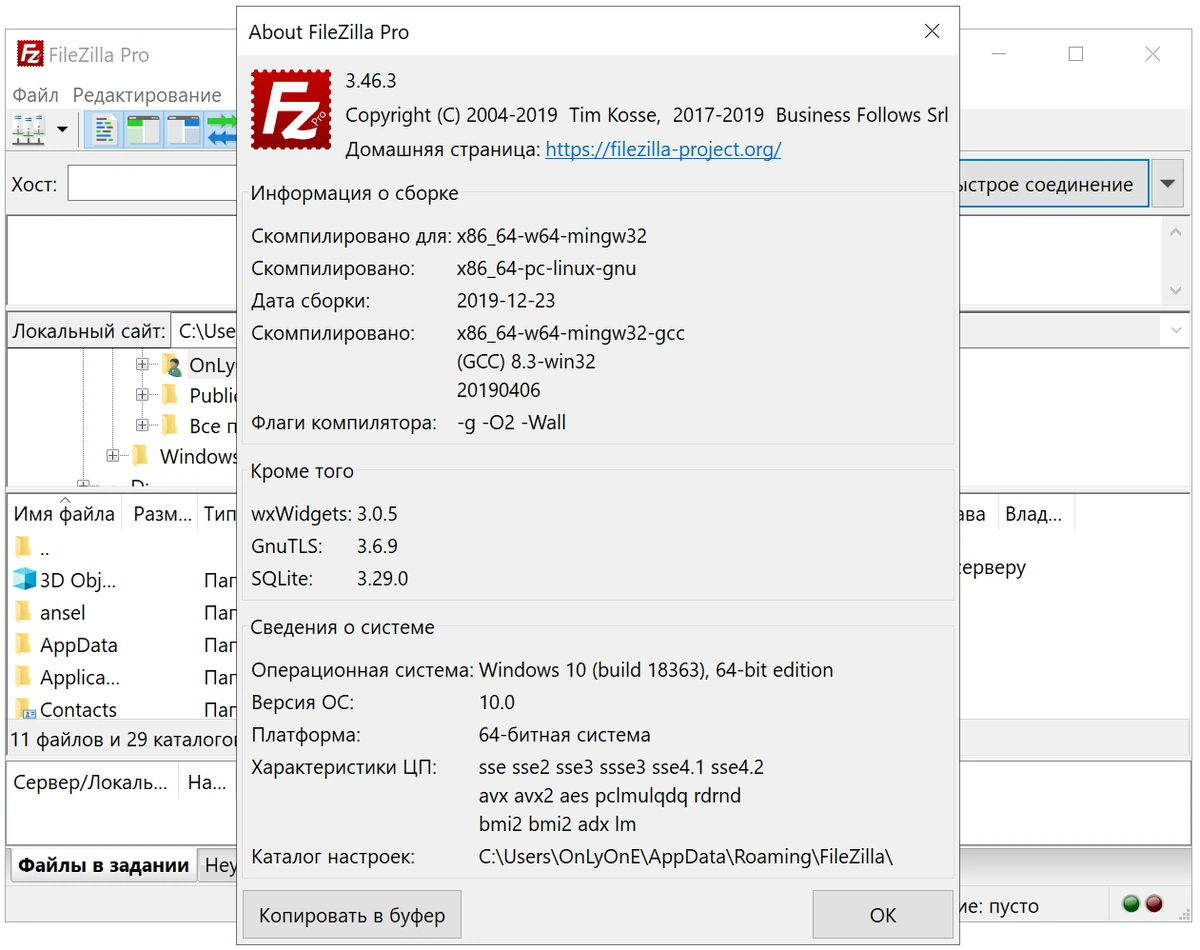
Task: Expand the Windows folder node
Action: pos(112,456)
